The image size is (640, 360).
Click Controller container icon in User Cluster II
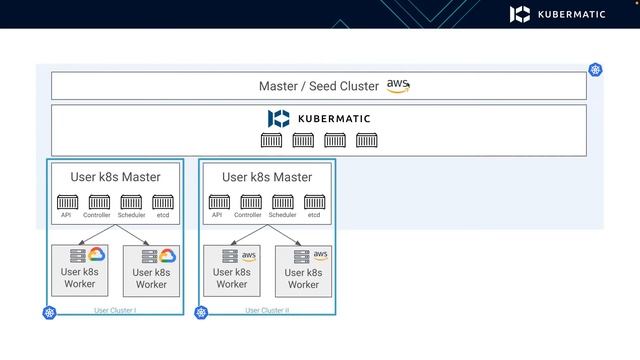tap(251, 202)
